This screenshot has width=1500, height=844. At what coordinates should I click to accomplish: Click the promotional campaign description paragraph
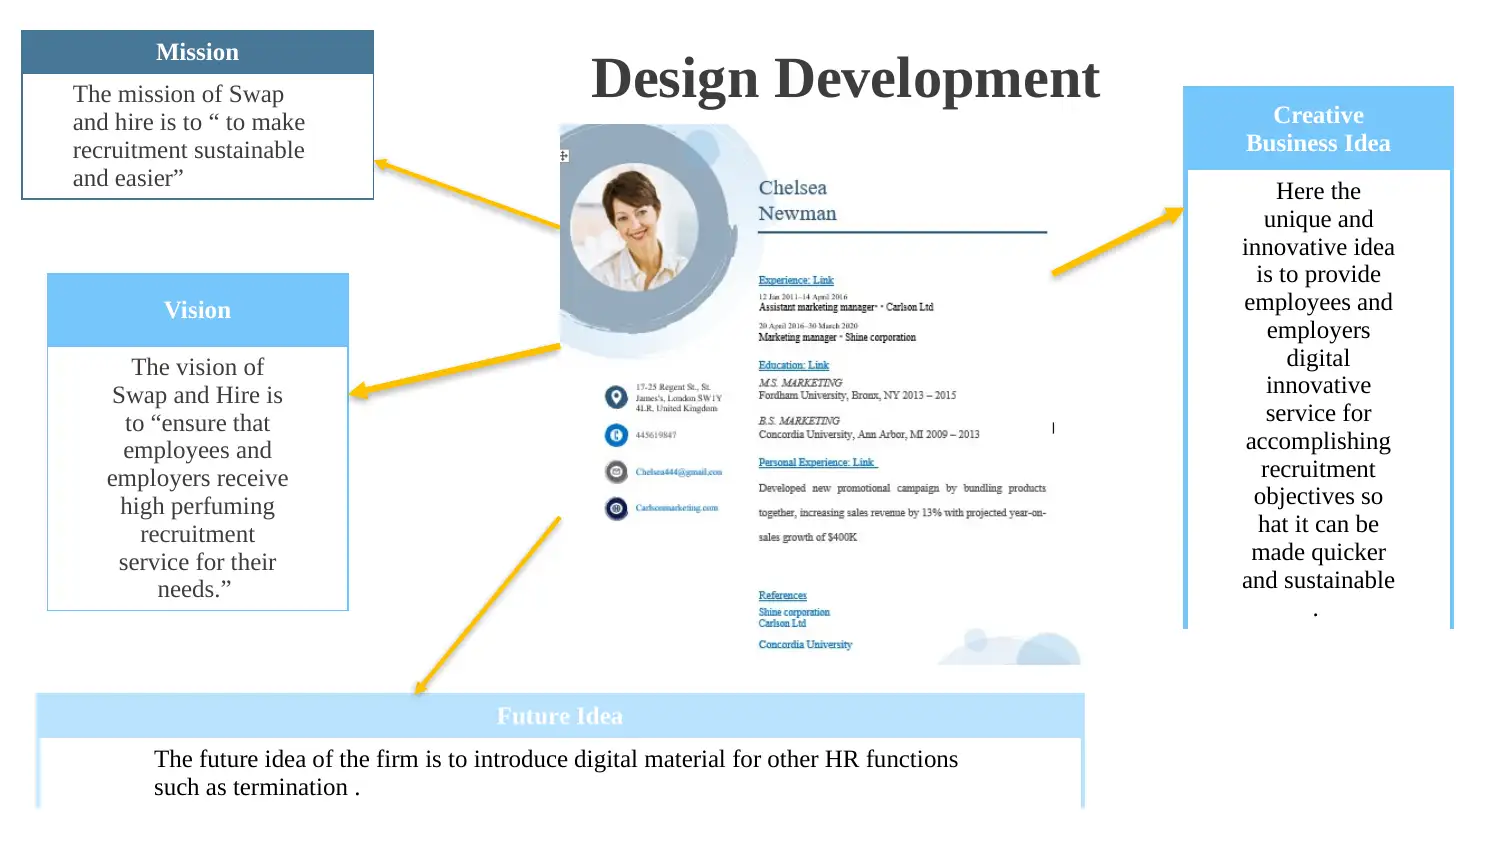tap(902, 513)
